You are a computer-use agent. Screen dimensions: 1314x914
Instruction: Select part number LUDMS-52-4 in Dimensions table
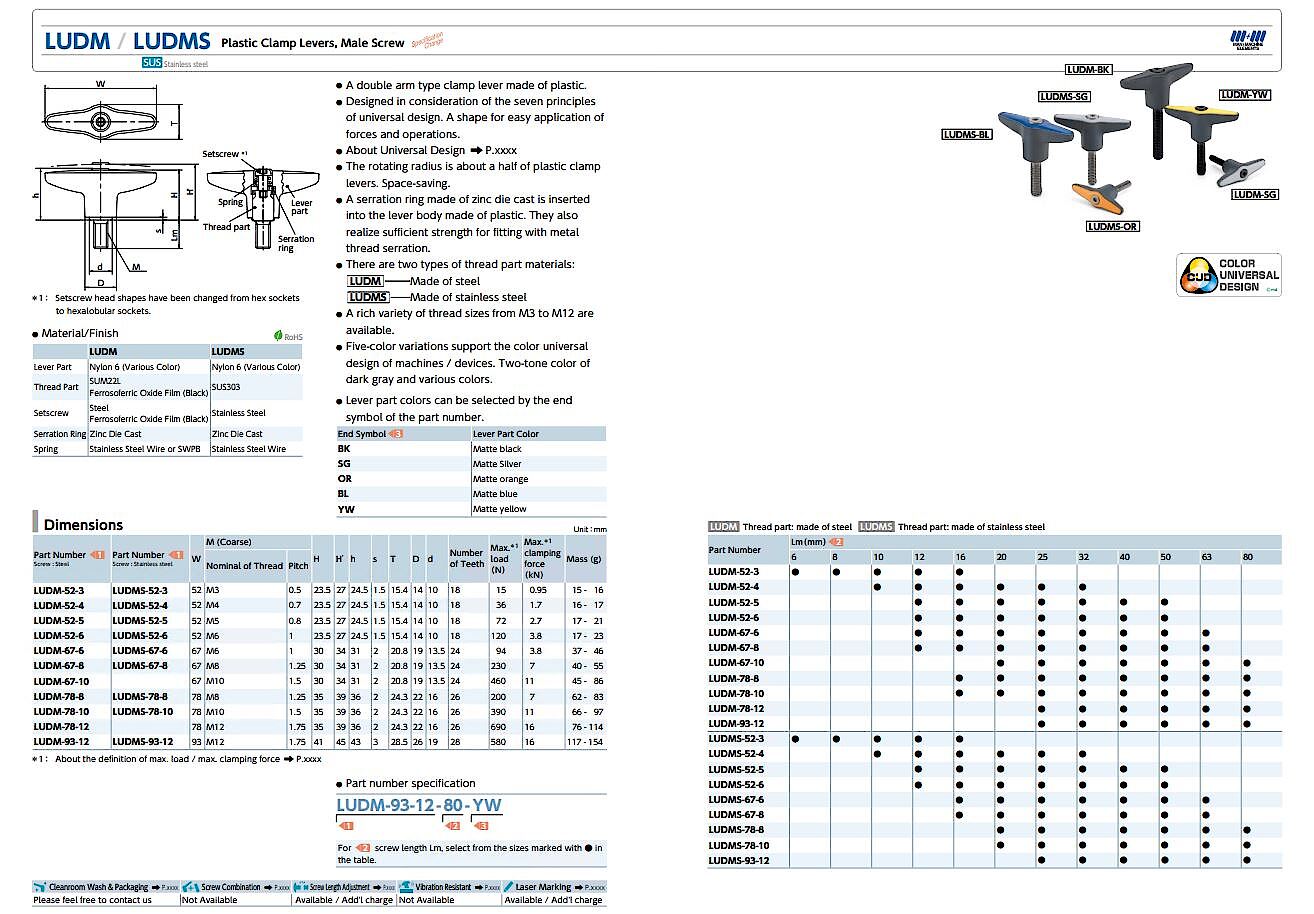coord(140,605)
